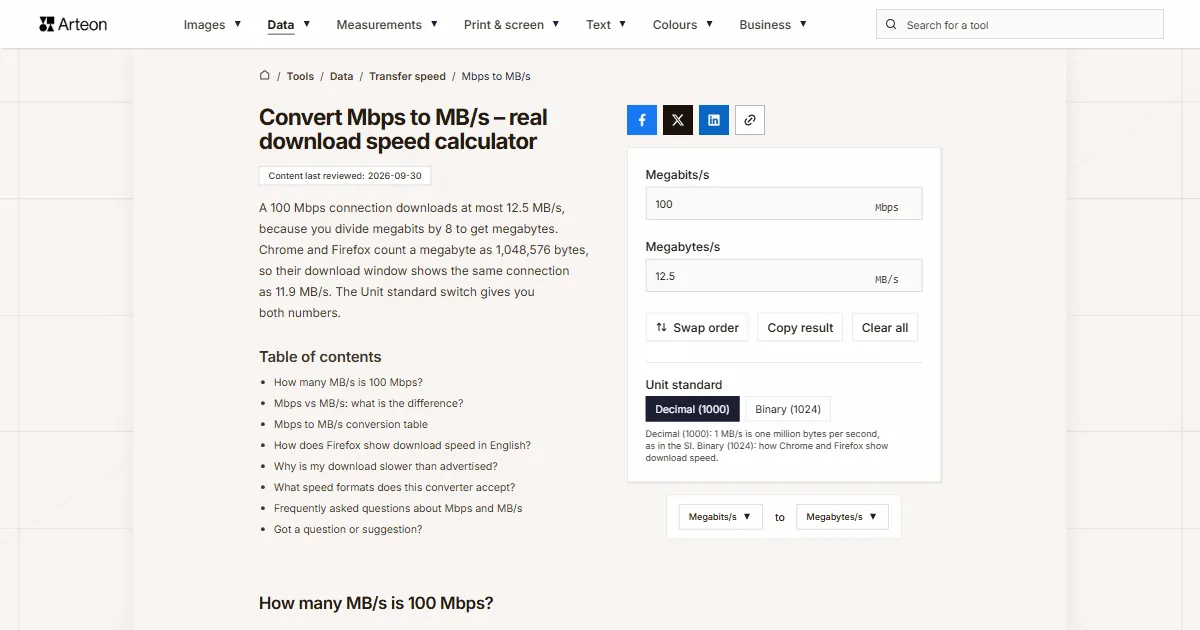Open the Tools breadcrumb

(x=300, y=76)
